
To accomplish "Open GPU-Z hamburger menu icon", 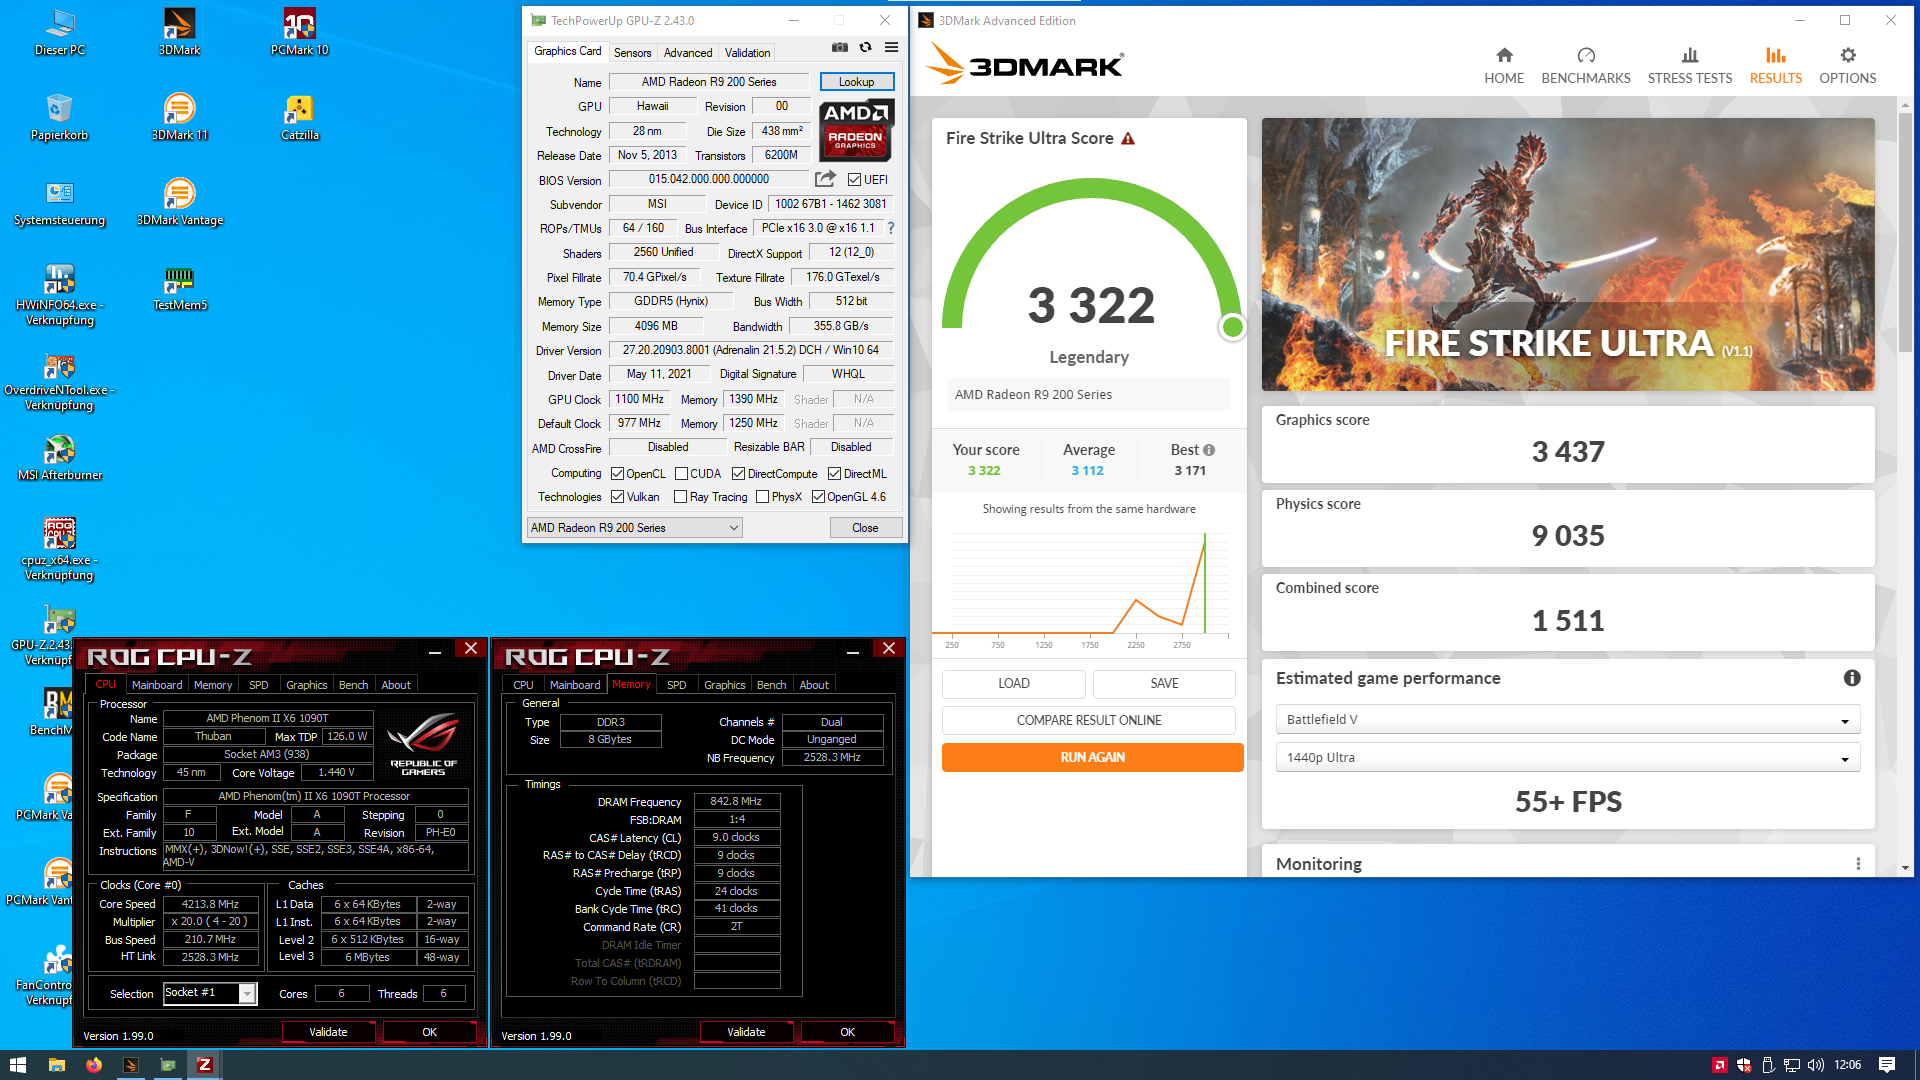I will point(891,47).
